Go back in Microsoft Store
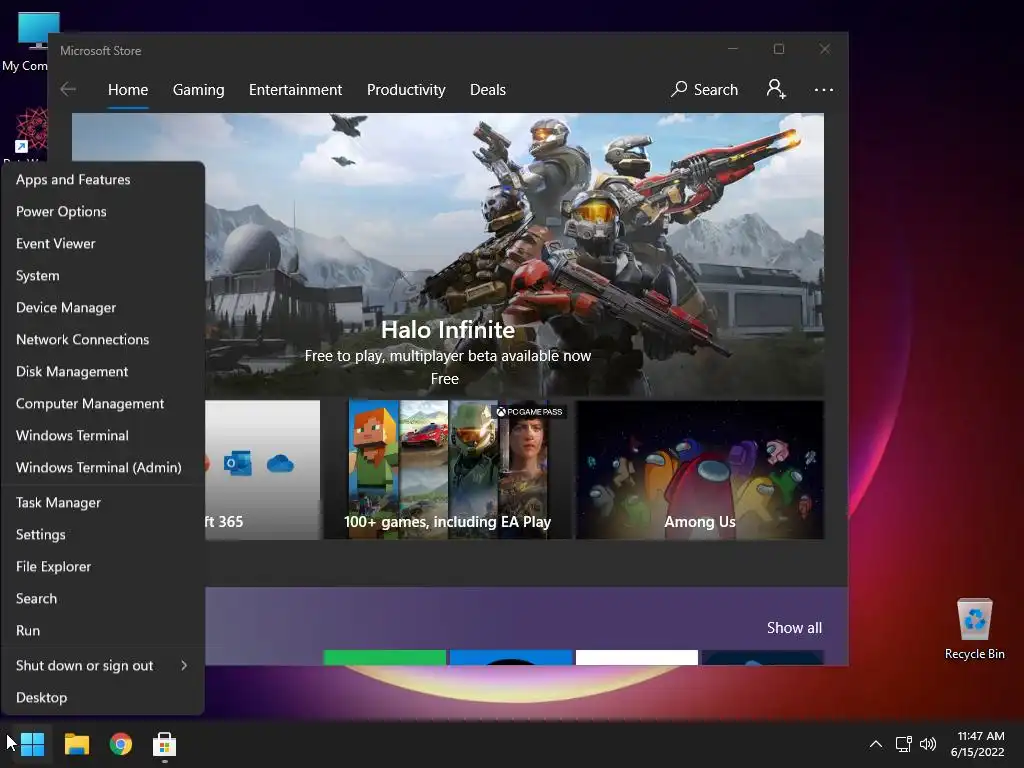Screen dimensions: 1024x768 point(68,89)
